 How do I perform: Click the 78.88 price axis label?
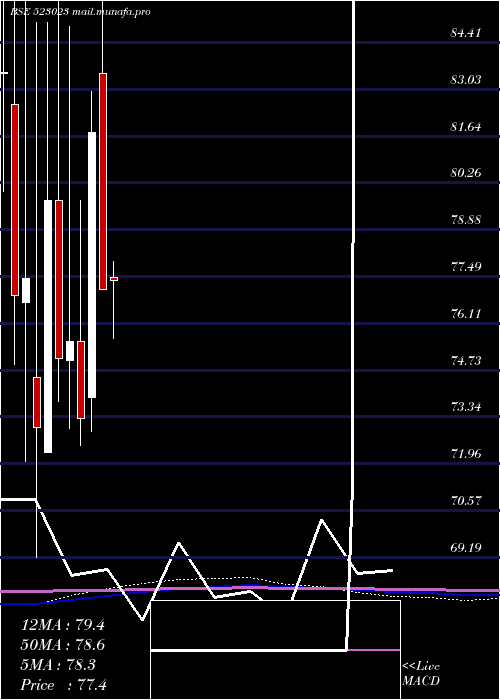[x=466, y=220]
